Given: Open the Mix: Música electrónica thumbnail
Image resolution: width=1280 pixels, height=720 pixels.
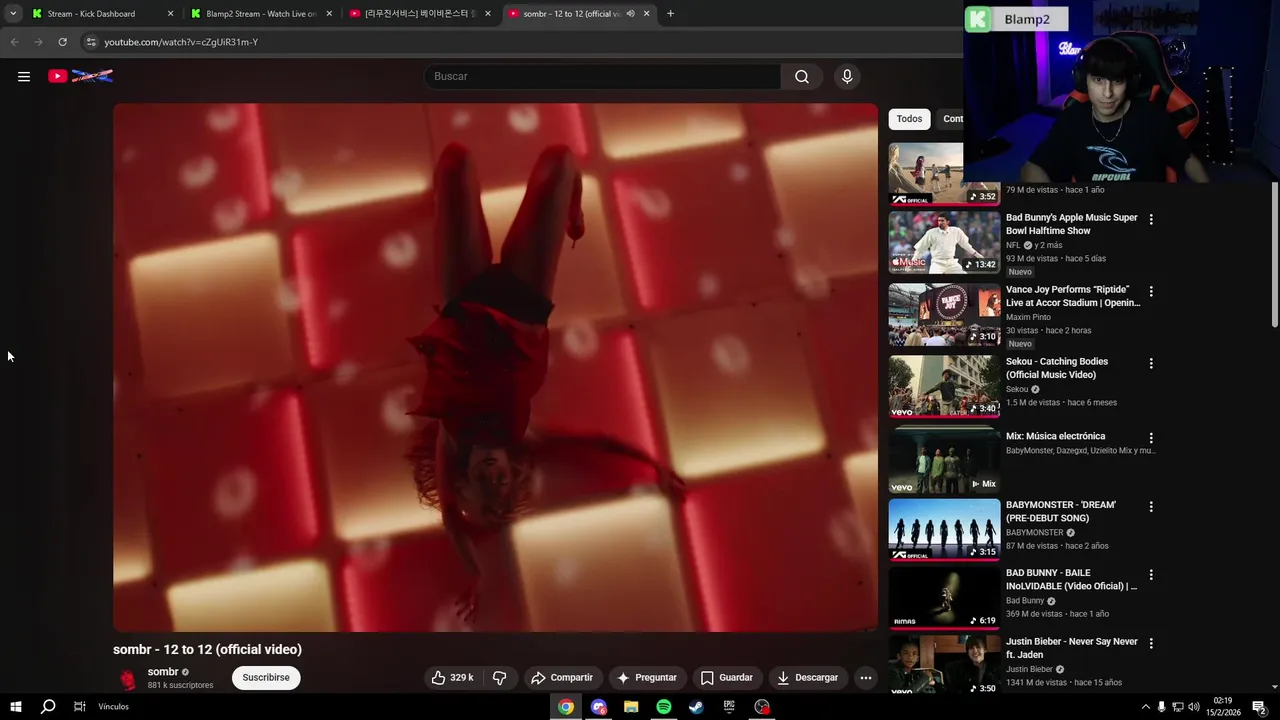Looking at the screenshot, I should pos(944,461).
